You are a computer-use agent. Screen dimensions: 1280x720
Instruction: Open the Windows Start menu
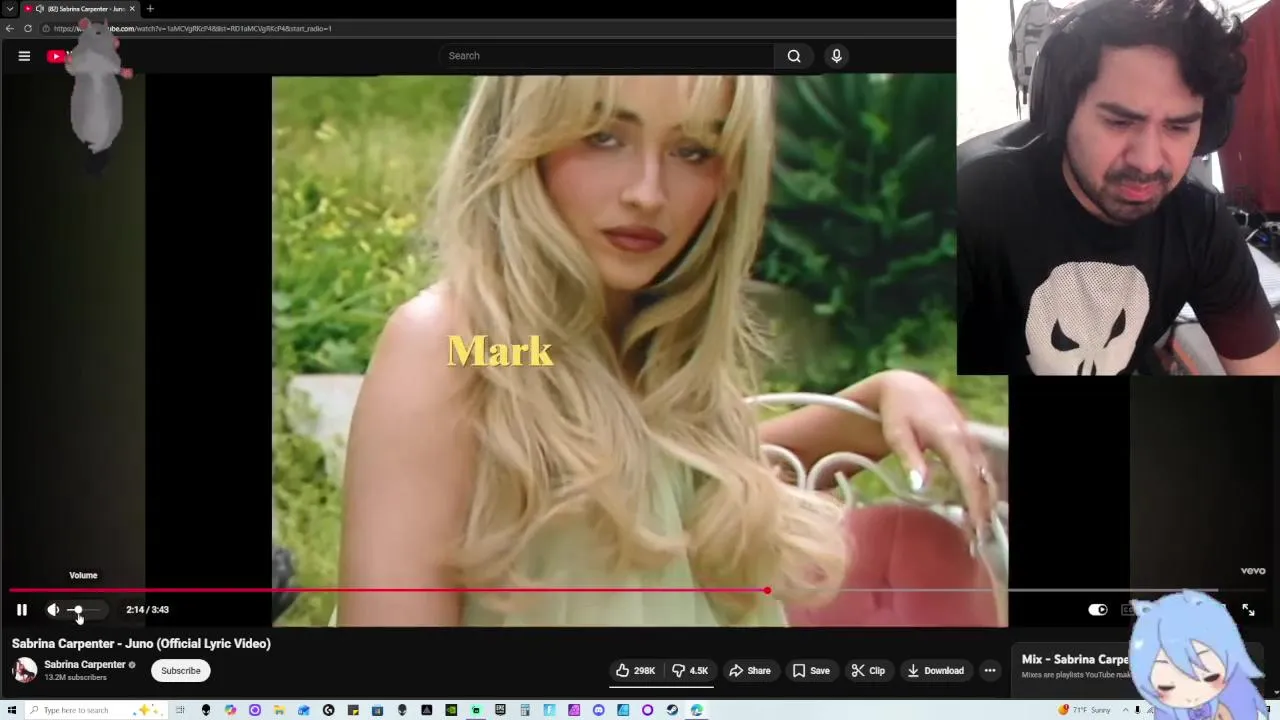pos(11,710)
